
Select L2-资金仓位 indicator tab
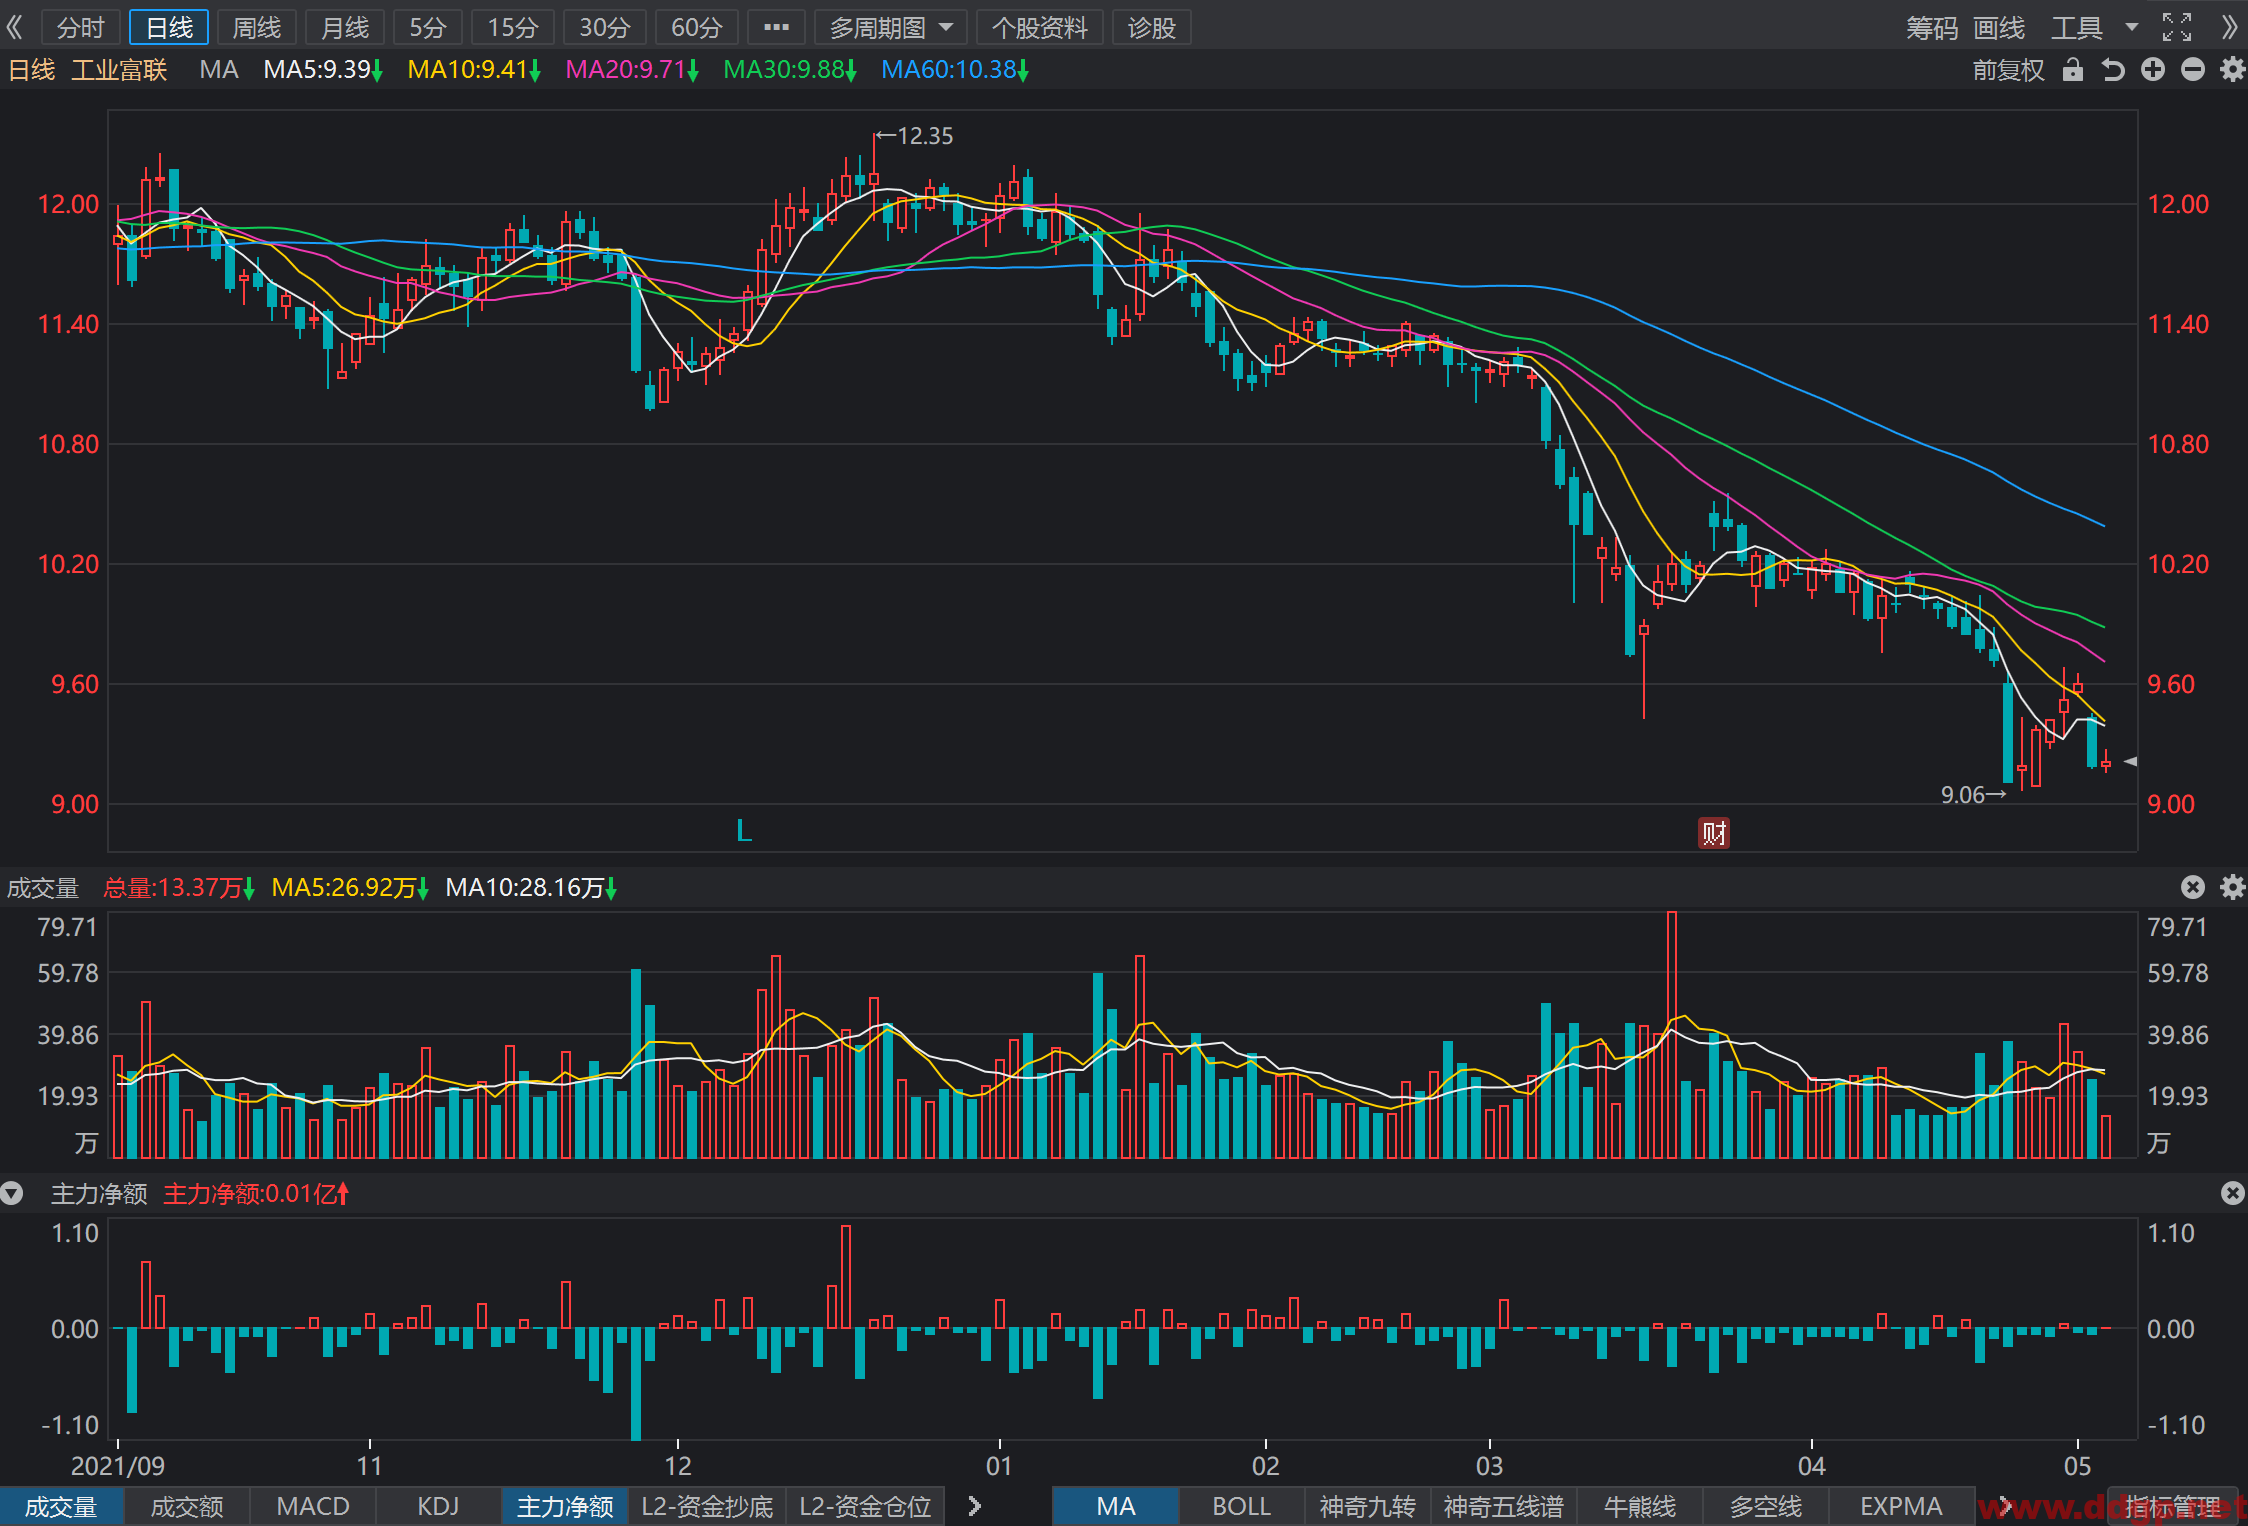(865, 1506)
